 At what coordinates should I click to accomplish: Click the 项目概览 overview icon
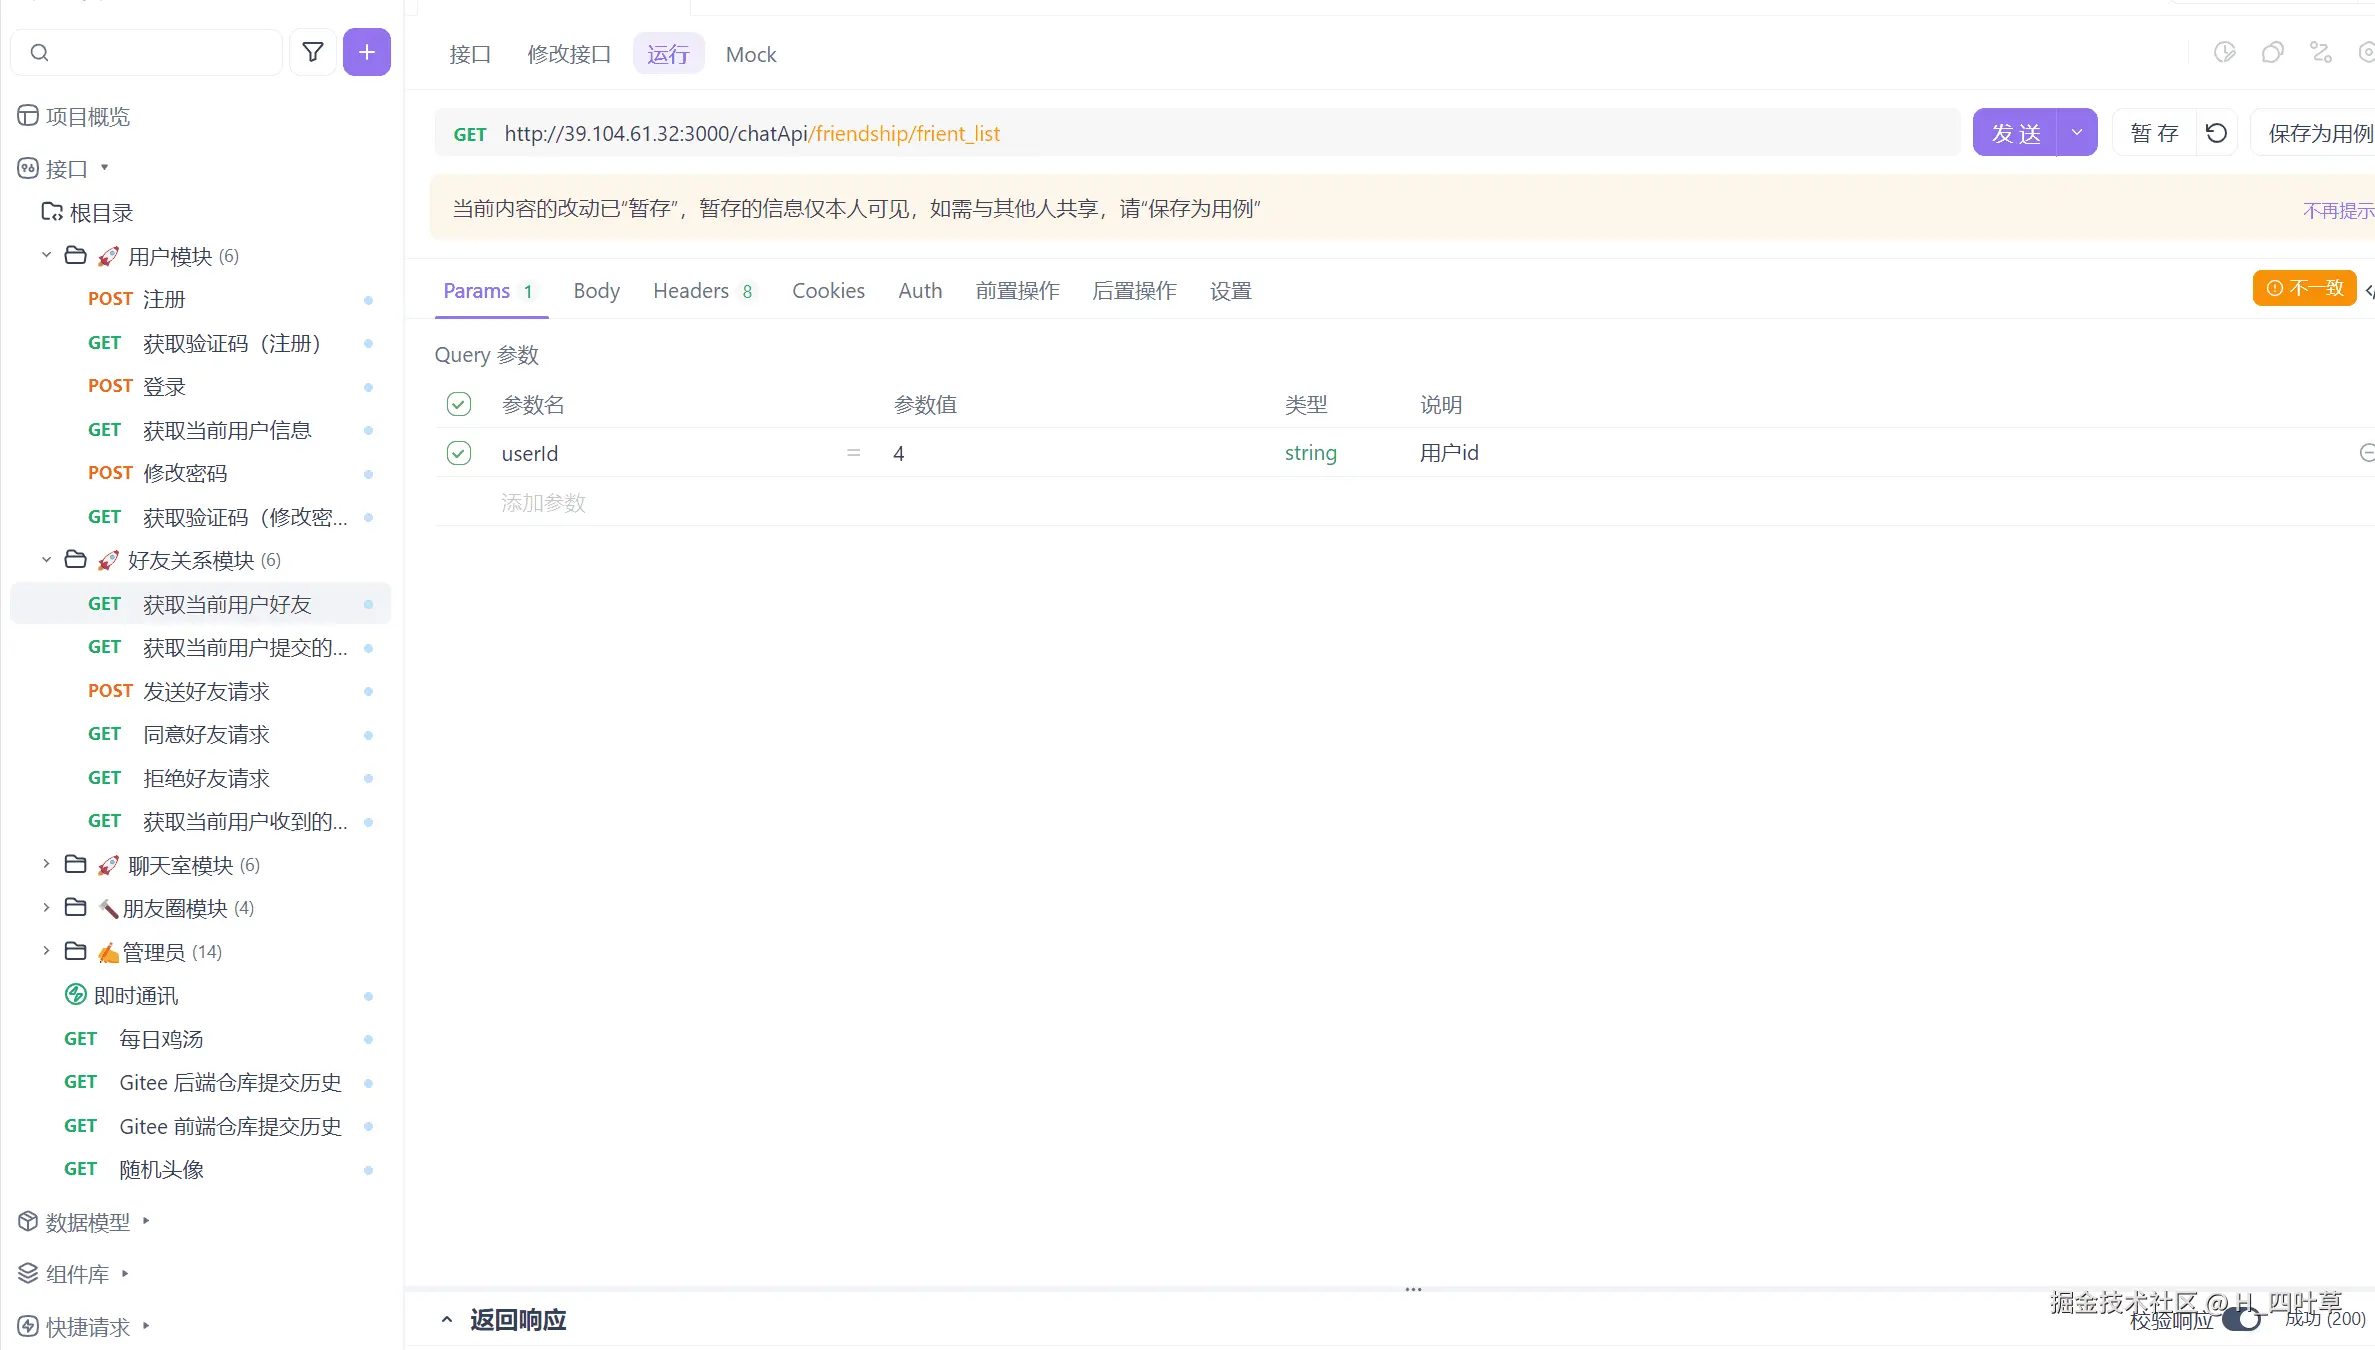[x=28, y=116]
